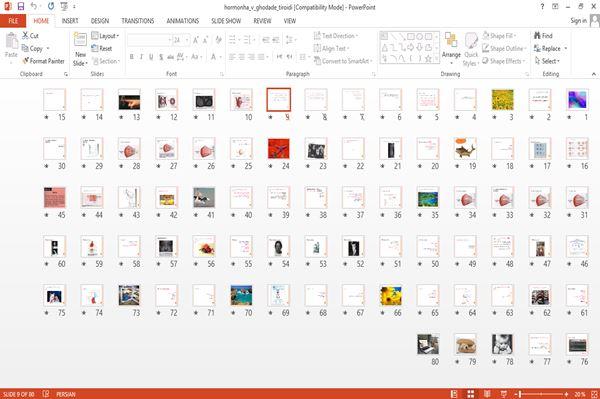Click the Replace button

[548, 48]
